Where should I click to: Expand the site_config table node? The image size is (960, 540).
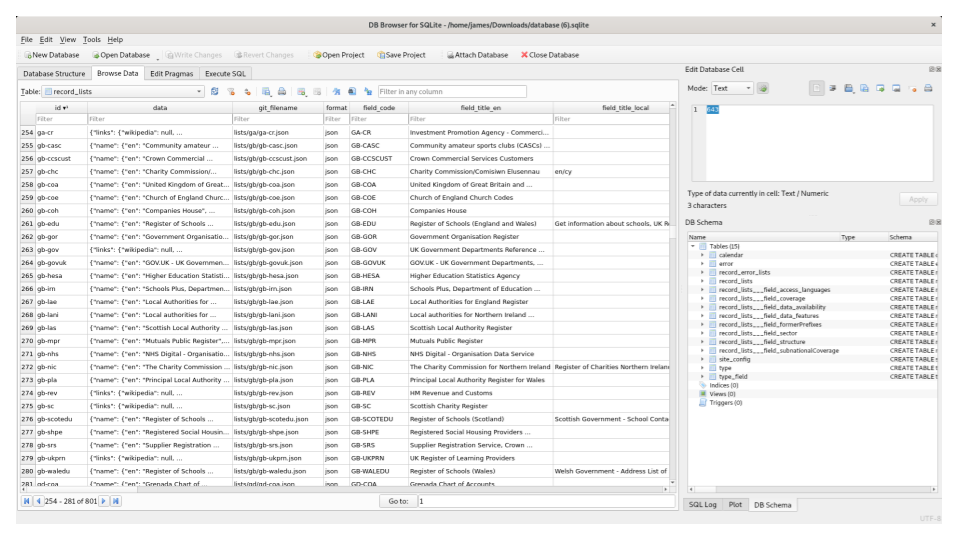pos(702,359)
